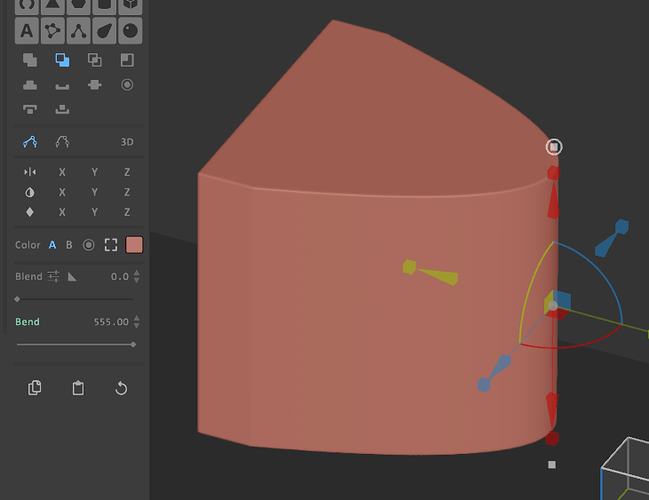Image resolution: width=649 pixels, height=500 pixels.
Task: Paste settings with the clipboard icon
Action: (78, 388)
